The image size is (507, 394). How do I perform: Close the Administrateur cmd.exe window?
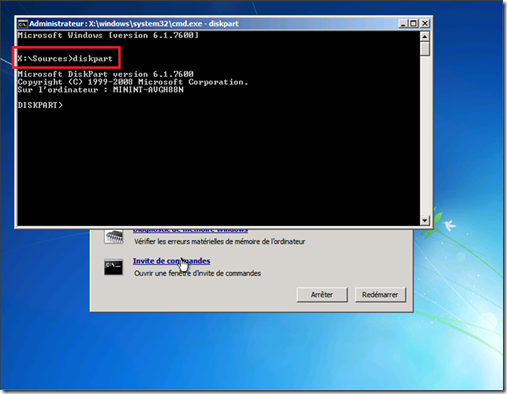pyautogui.click(x=425, y=24)
